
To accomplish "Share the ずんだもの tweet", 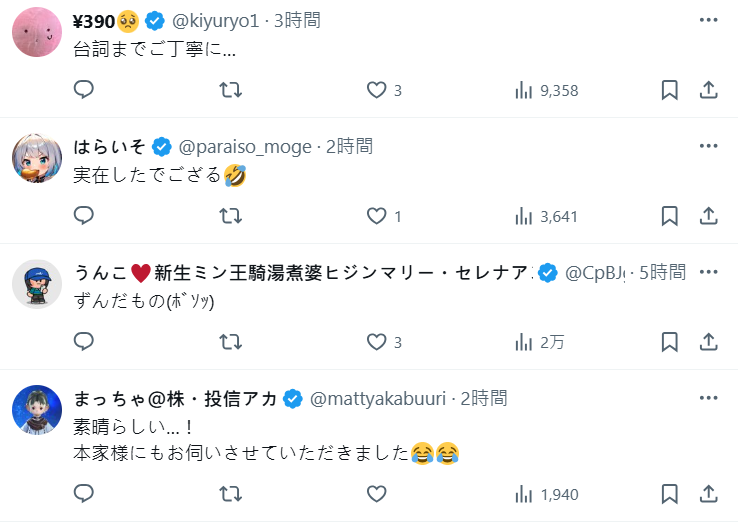I will click(x=708, y=342).
